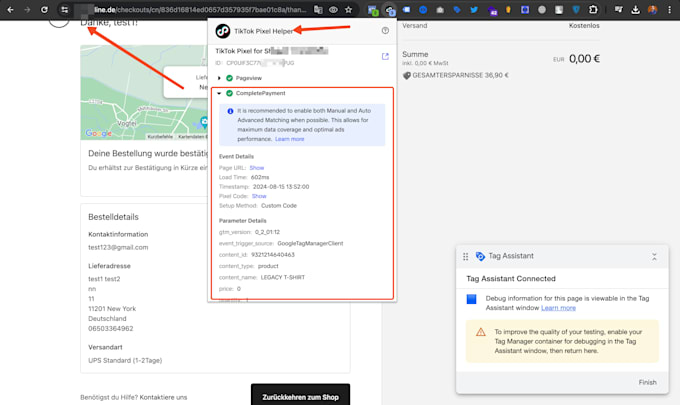Bookmark this page with the star icon
Viewport: 680px width, 405px height.
coord(348,10)
